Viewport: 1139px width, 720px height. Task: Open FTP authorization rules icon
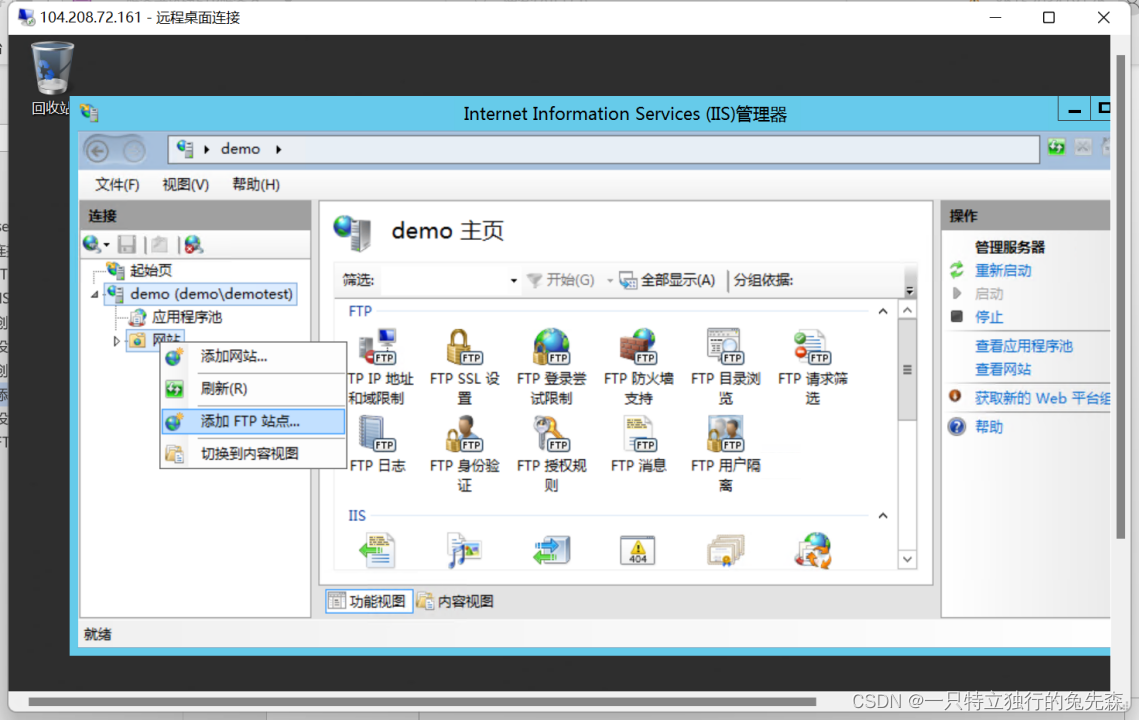551,453
